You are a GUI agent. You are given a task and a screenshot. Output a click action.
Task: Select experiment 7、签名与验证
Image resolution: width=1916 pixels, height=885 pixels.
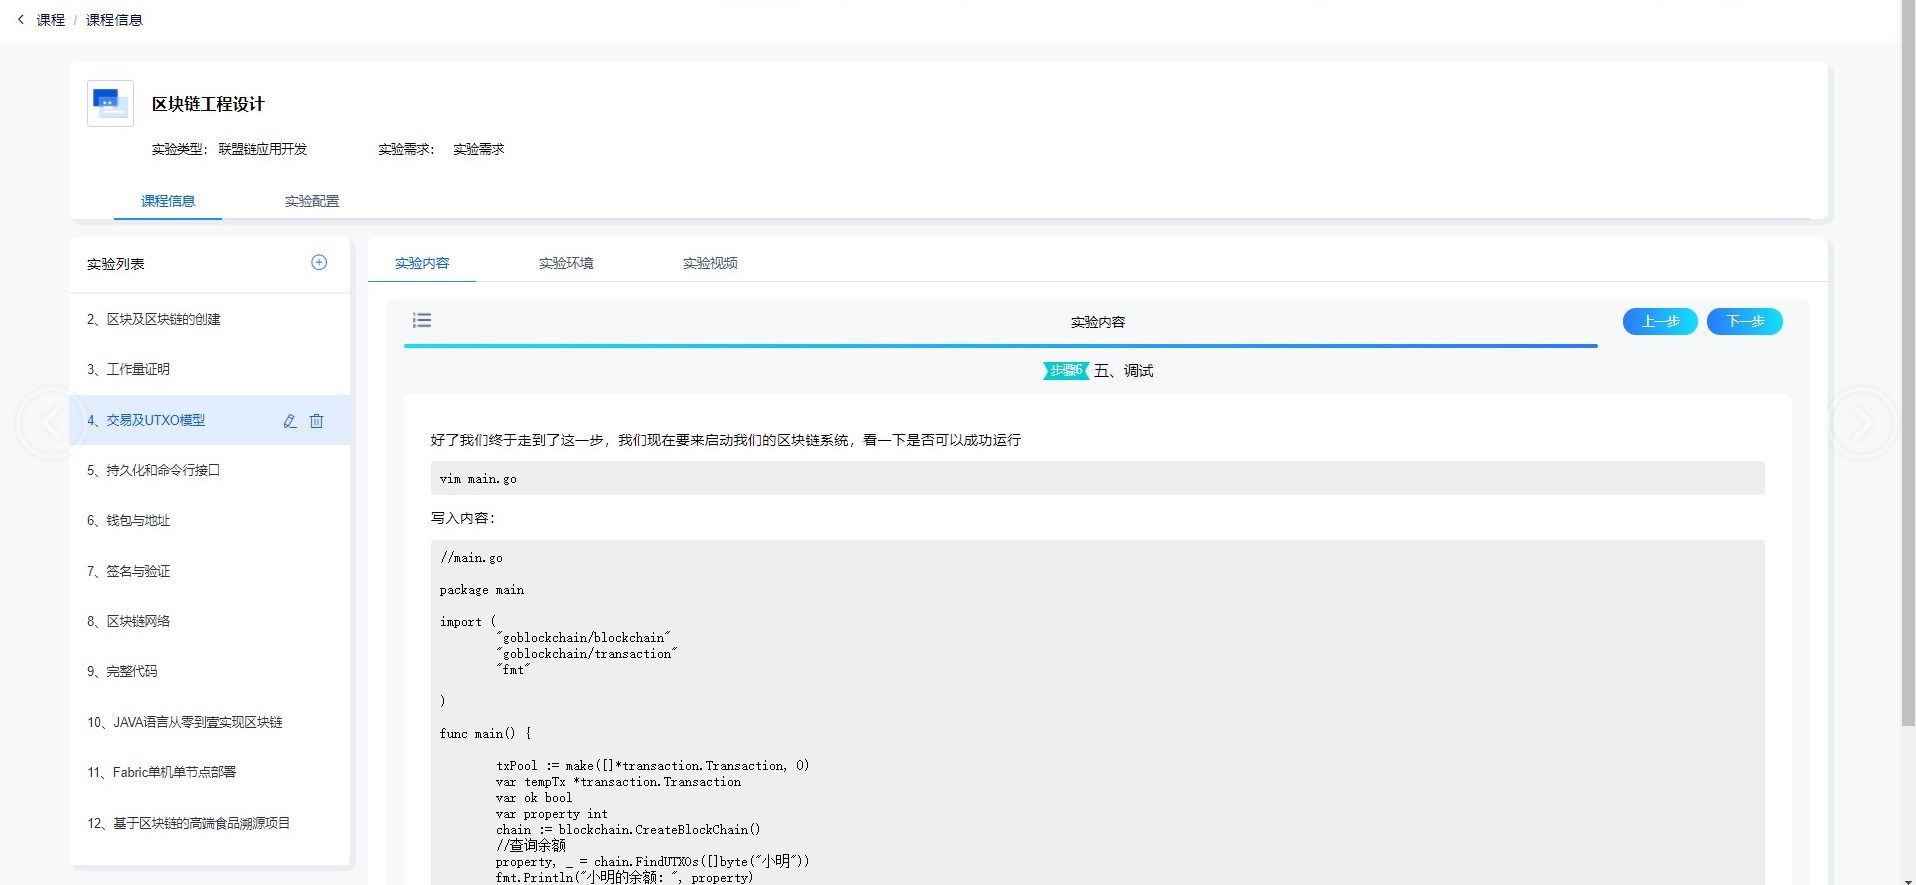point(209,571)
